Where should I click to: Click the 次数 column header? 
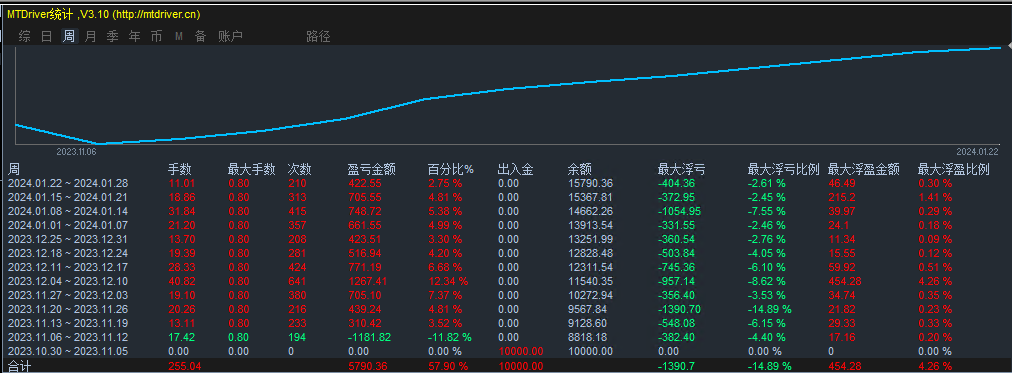(x=300, y=170)
